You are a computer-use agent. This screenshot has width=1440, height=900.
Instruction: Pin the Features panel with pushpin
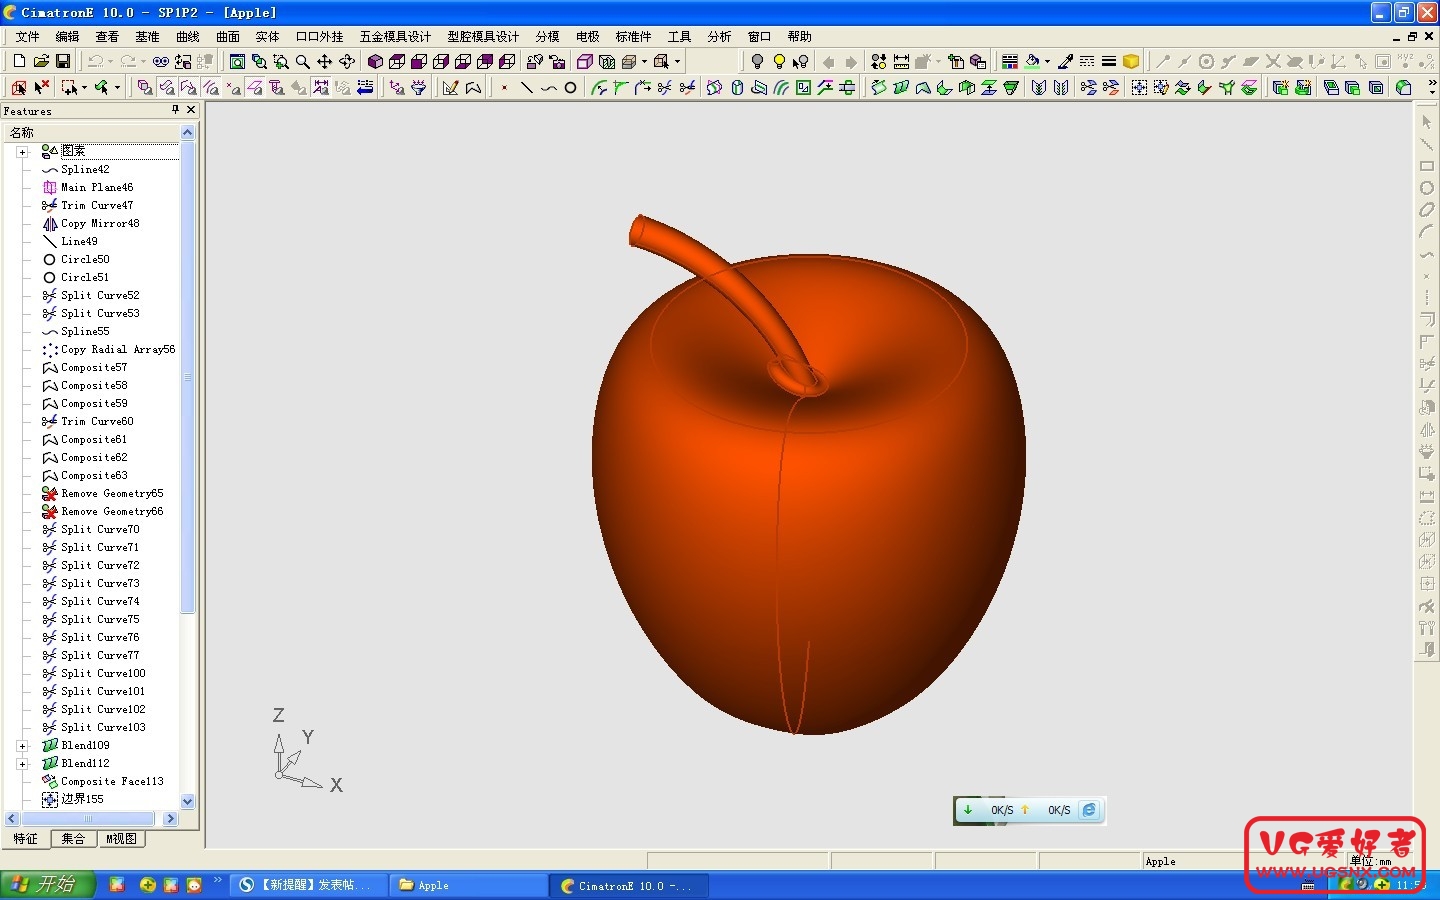[x=175, y=110]
